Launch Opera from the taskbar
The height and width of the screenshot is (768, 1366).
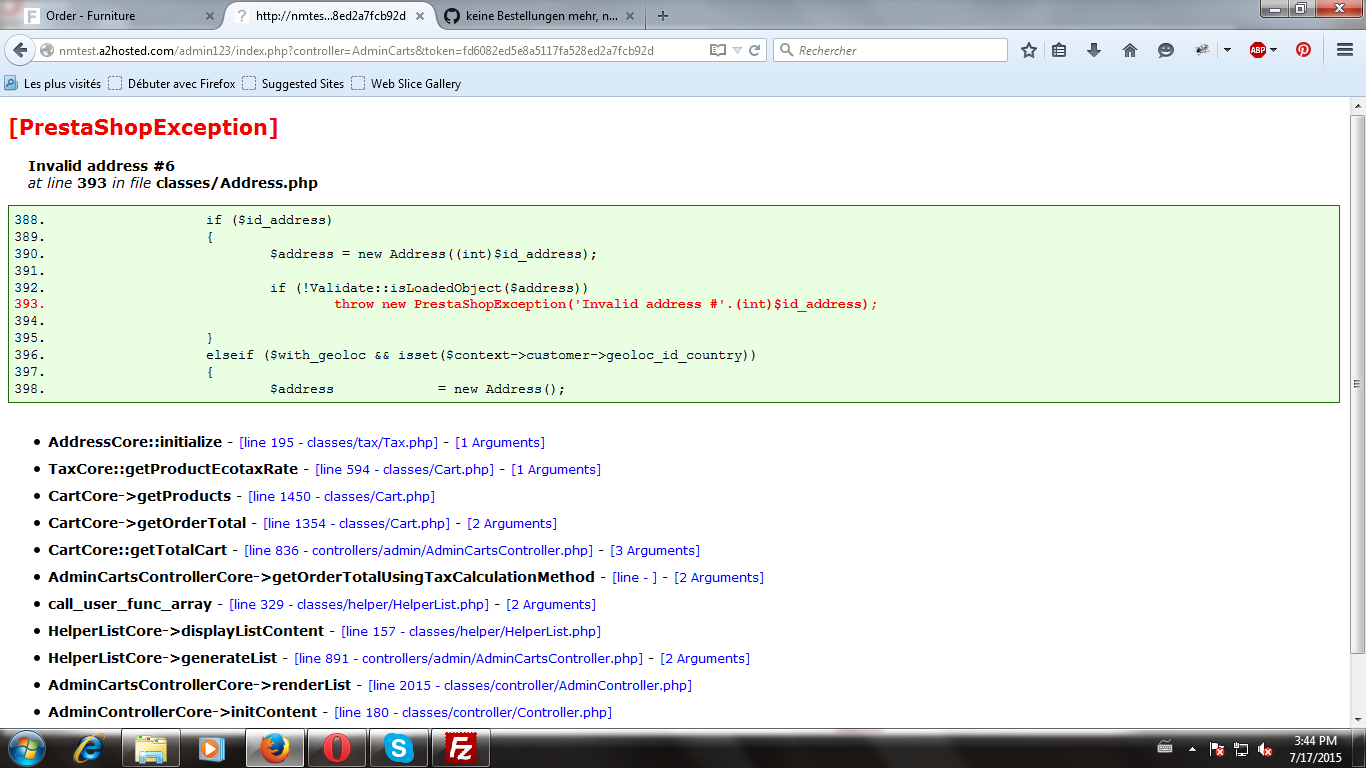336,748
